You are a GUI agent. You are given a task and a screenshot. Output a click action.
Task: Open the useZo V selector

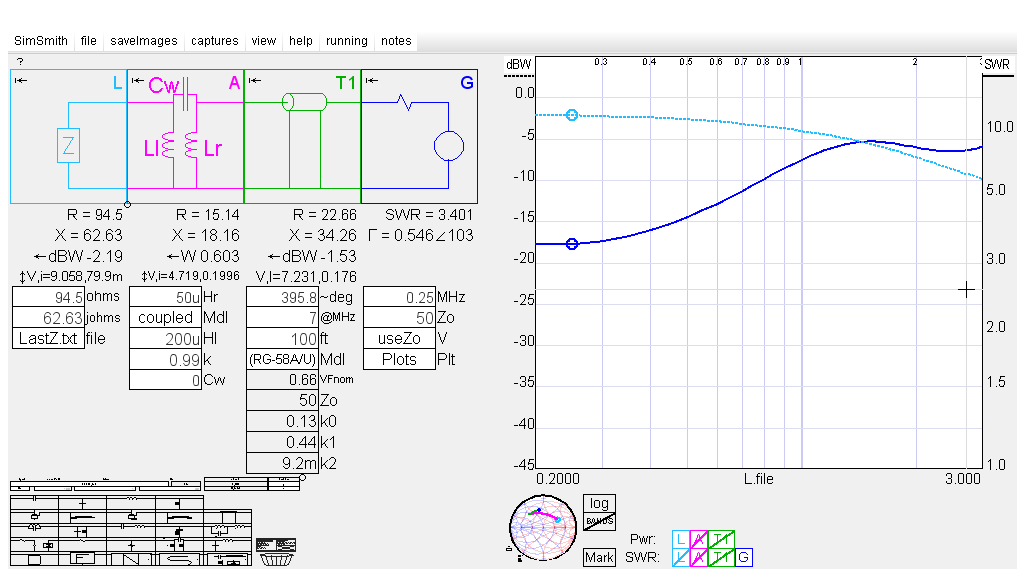(x=399, y=338)
